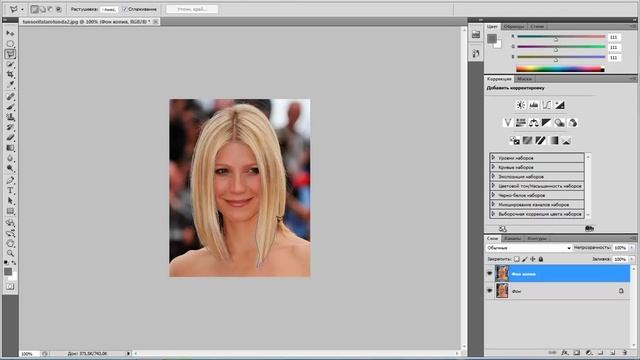Select the Gradient tool
The image size is (640, 360).
pos(10,148)
